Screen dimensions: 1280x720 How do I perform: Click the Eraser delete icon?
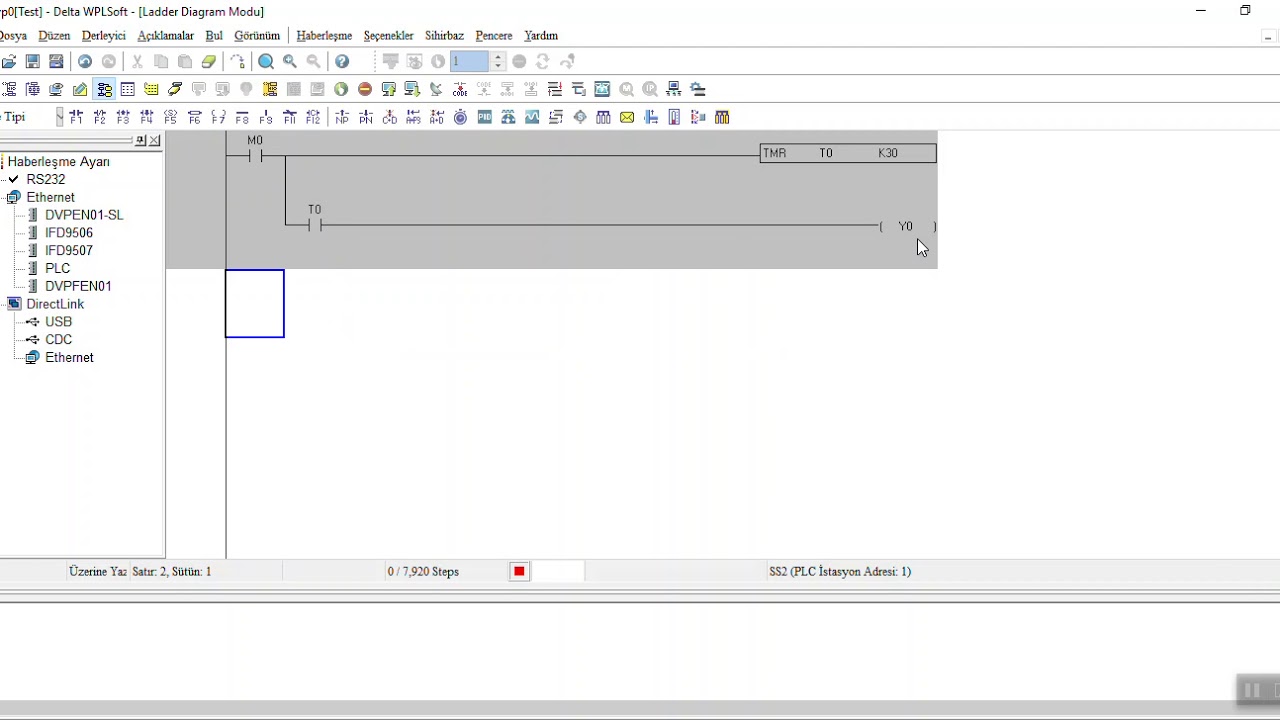[x=209, y=62]
